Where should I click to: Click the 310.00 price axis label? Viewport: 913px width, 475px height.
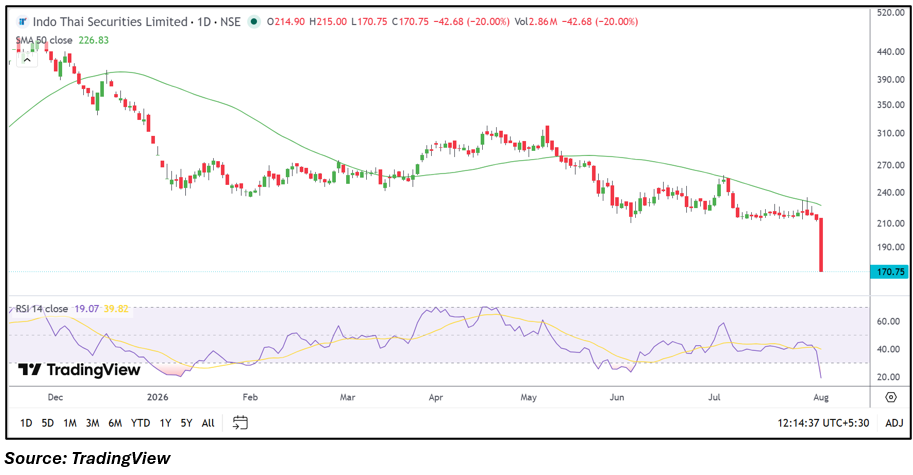[x=890, y=133]
